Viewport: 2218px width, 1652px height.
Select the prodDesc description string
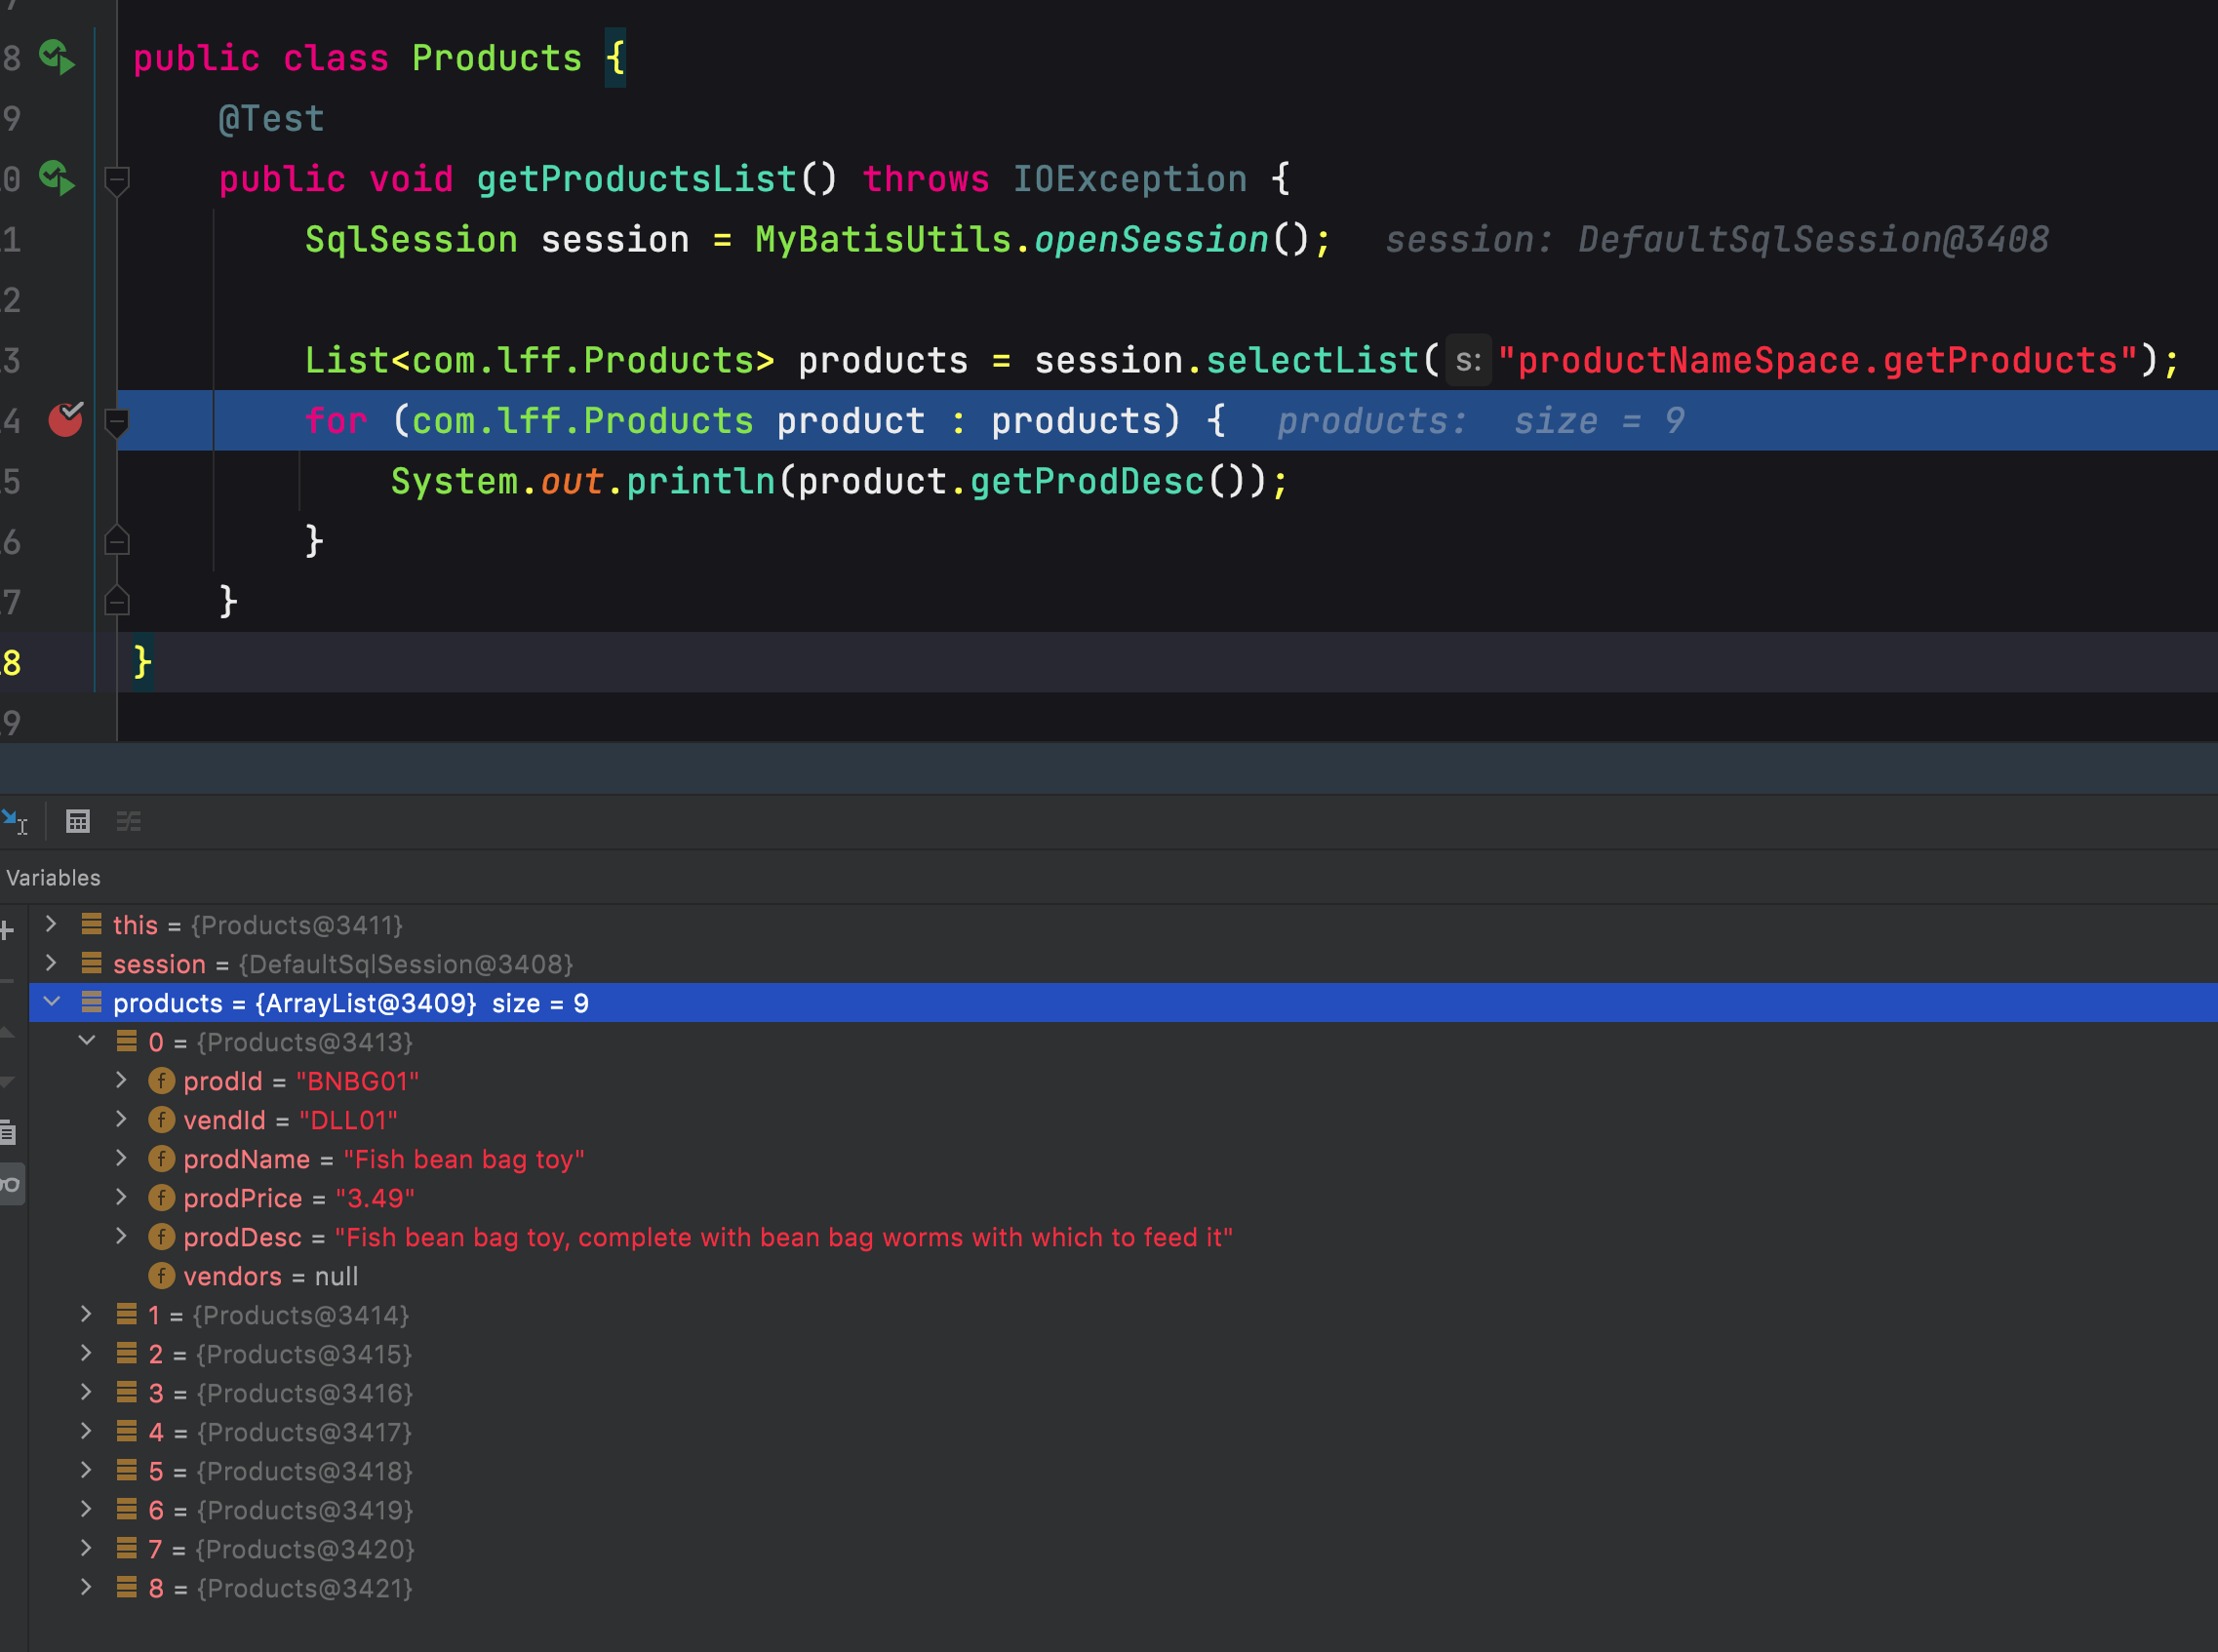(784, 1237)
